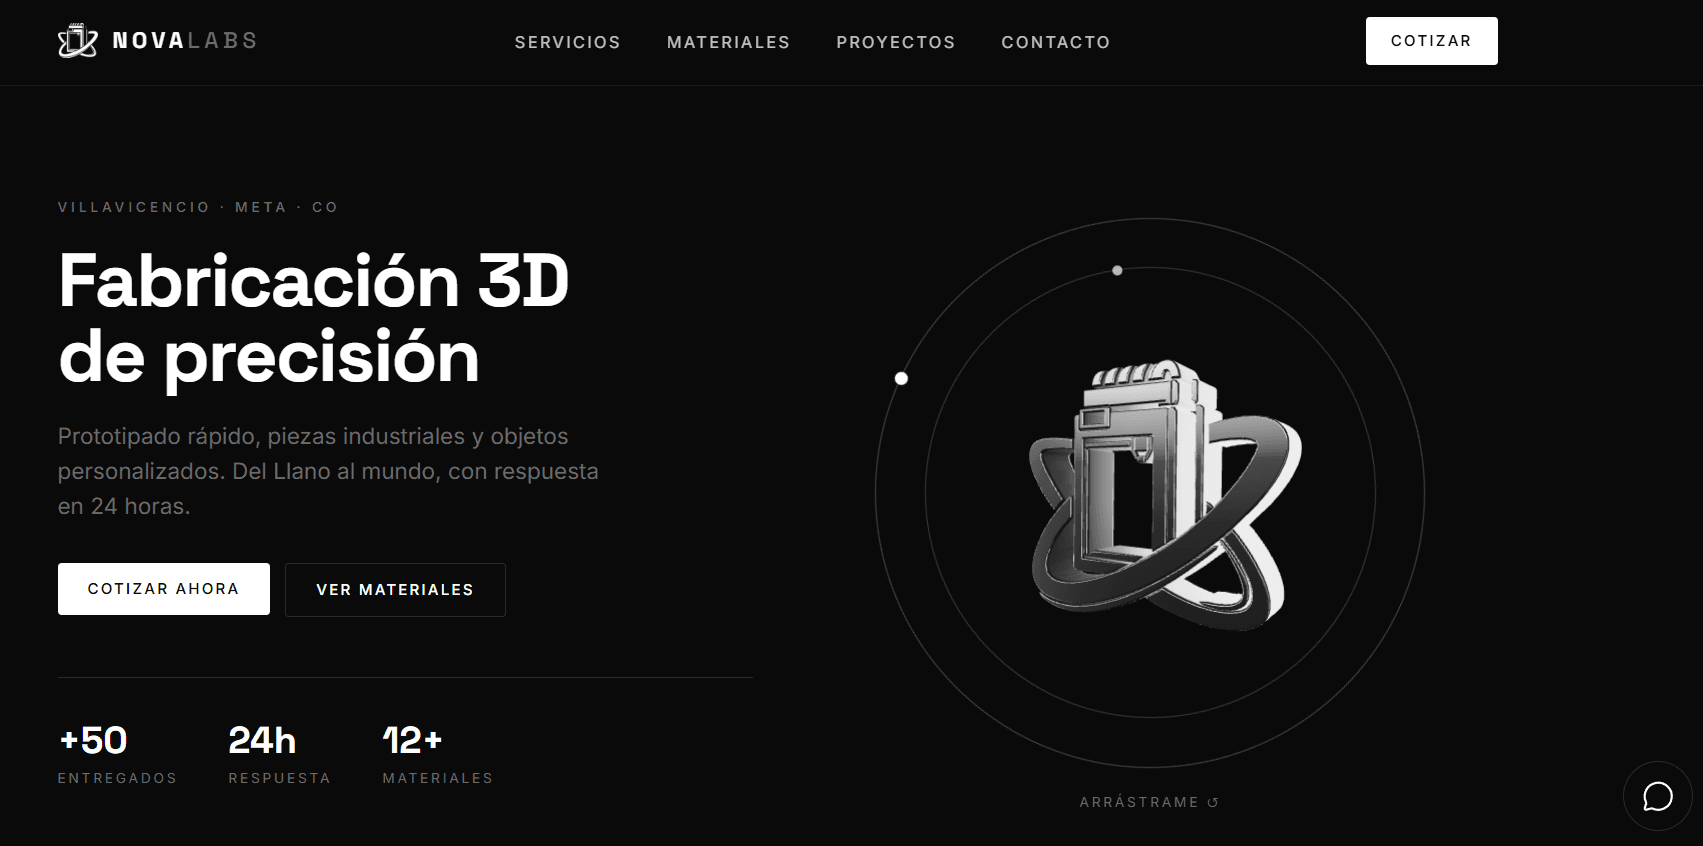Viewport: 1703px width, 846px height.
Task: Click the 'Respuesta' label
Action: click(279, 778)
